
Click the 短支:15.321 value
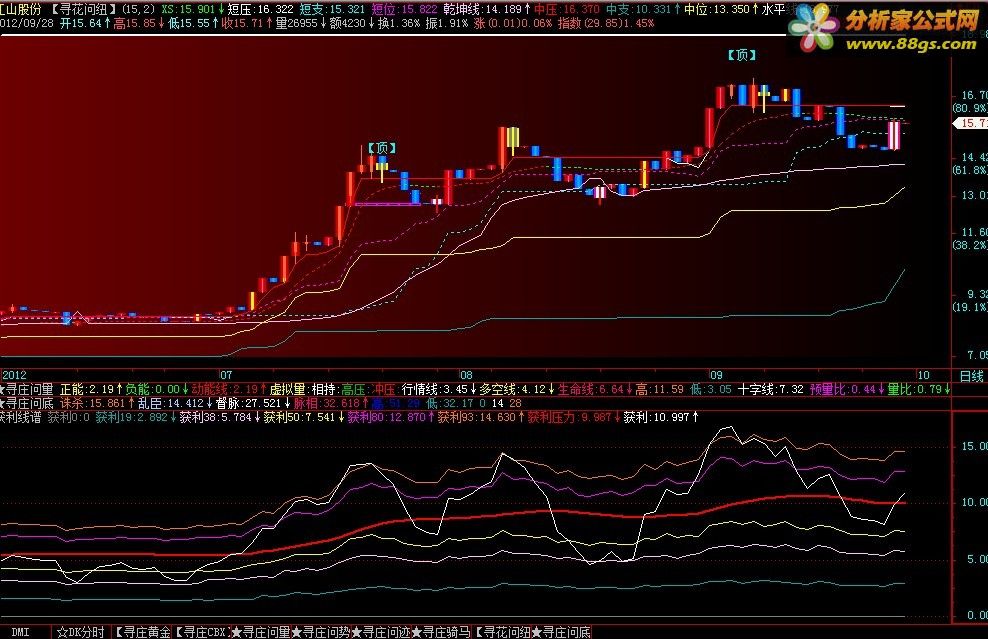point(332,9)
